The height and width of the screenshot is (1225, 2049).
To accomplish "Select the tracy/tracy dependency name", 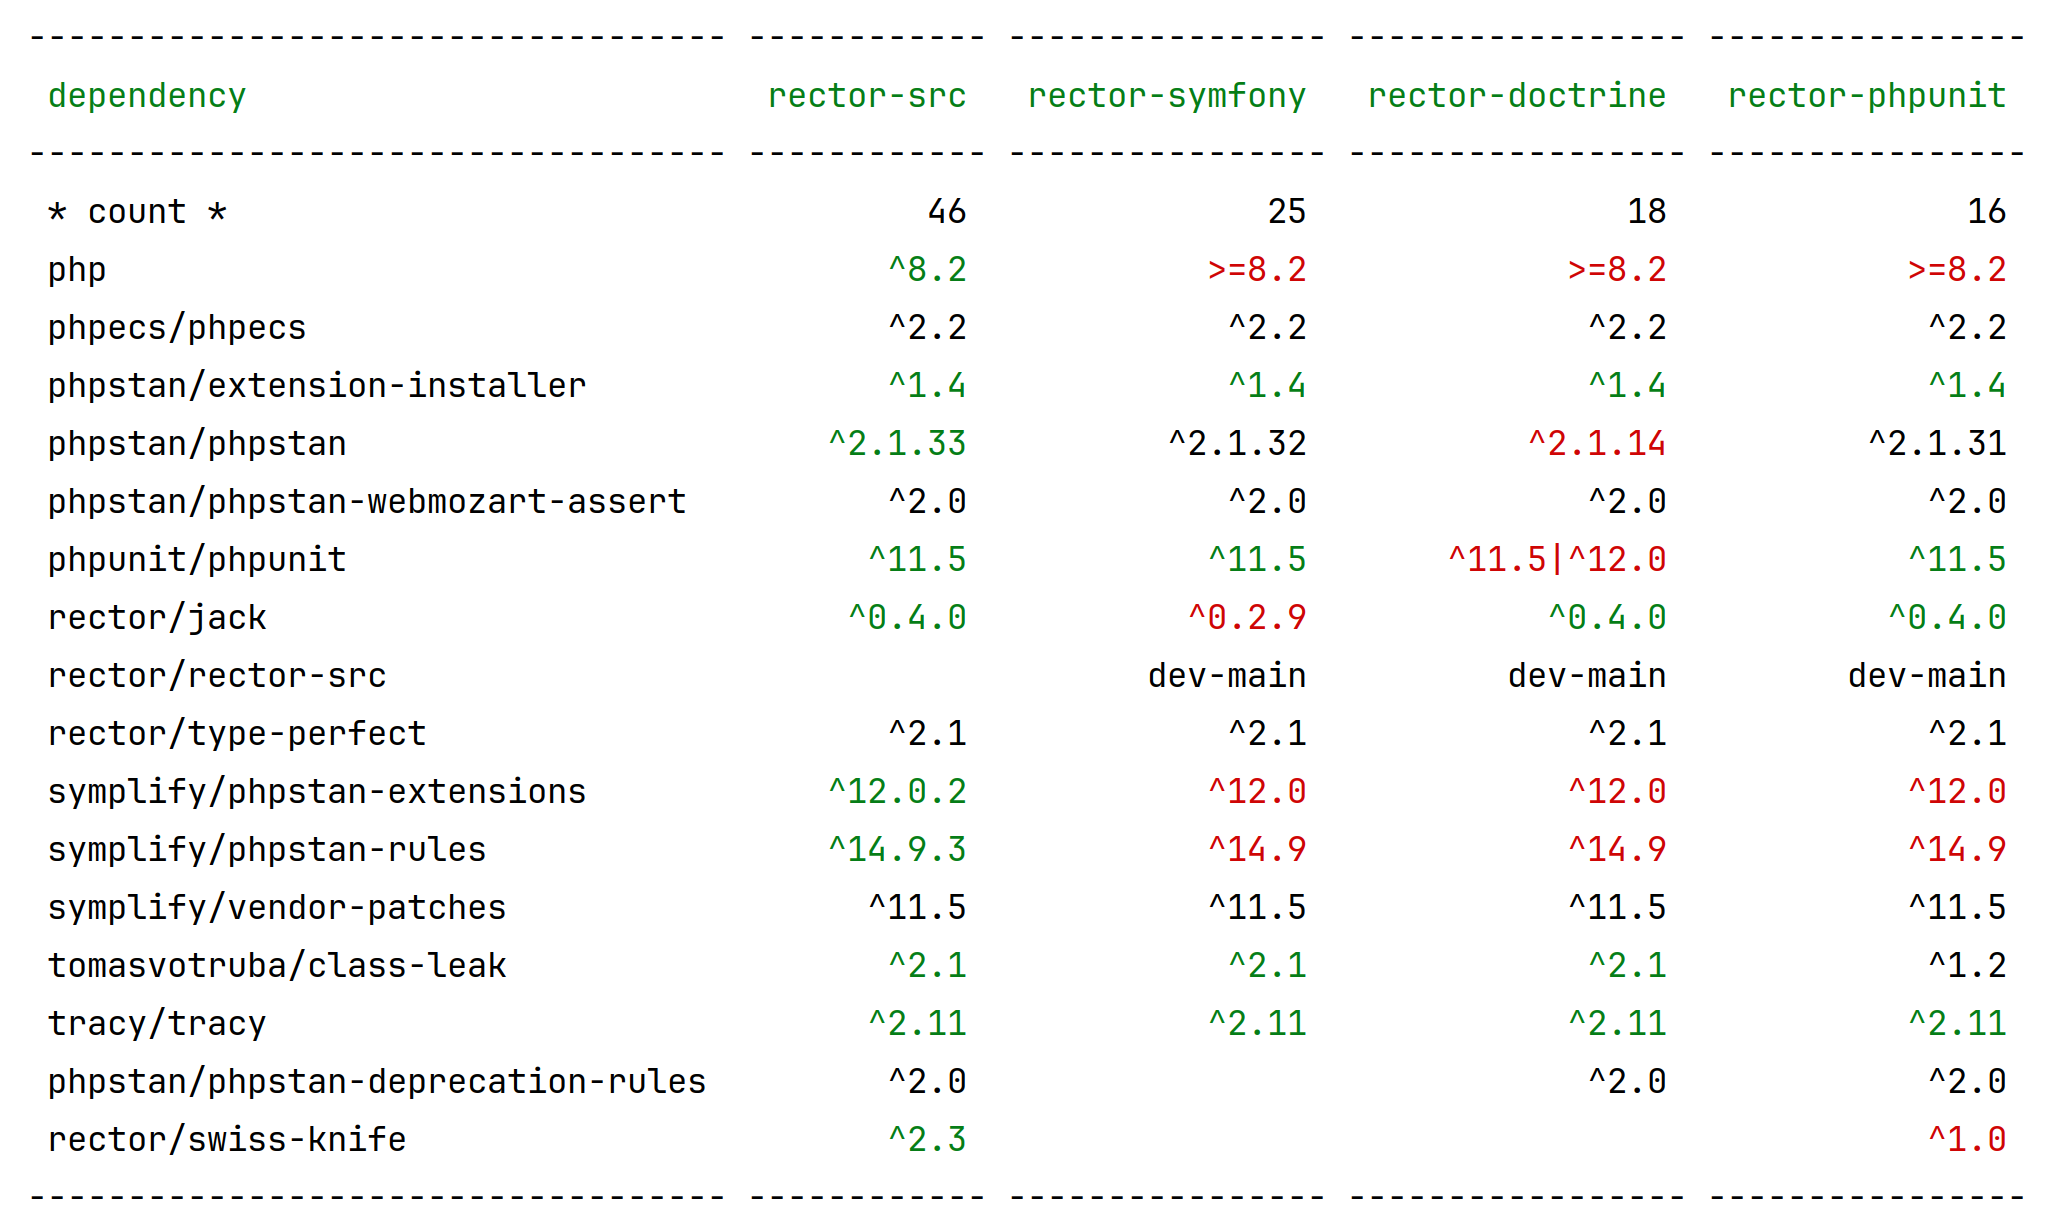I will [157, 1024].
